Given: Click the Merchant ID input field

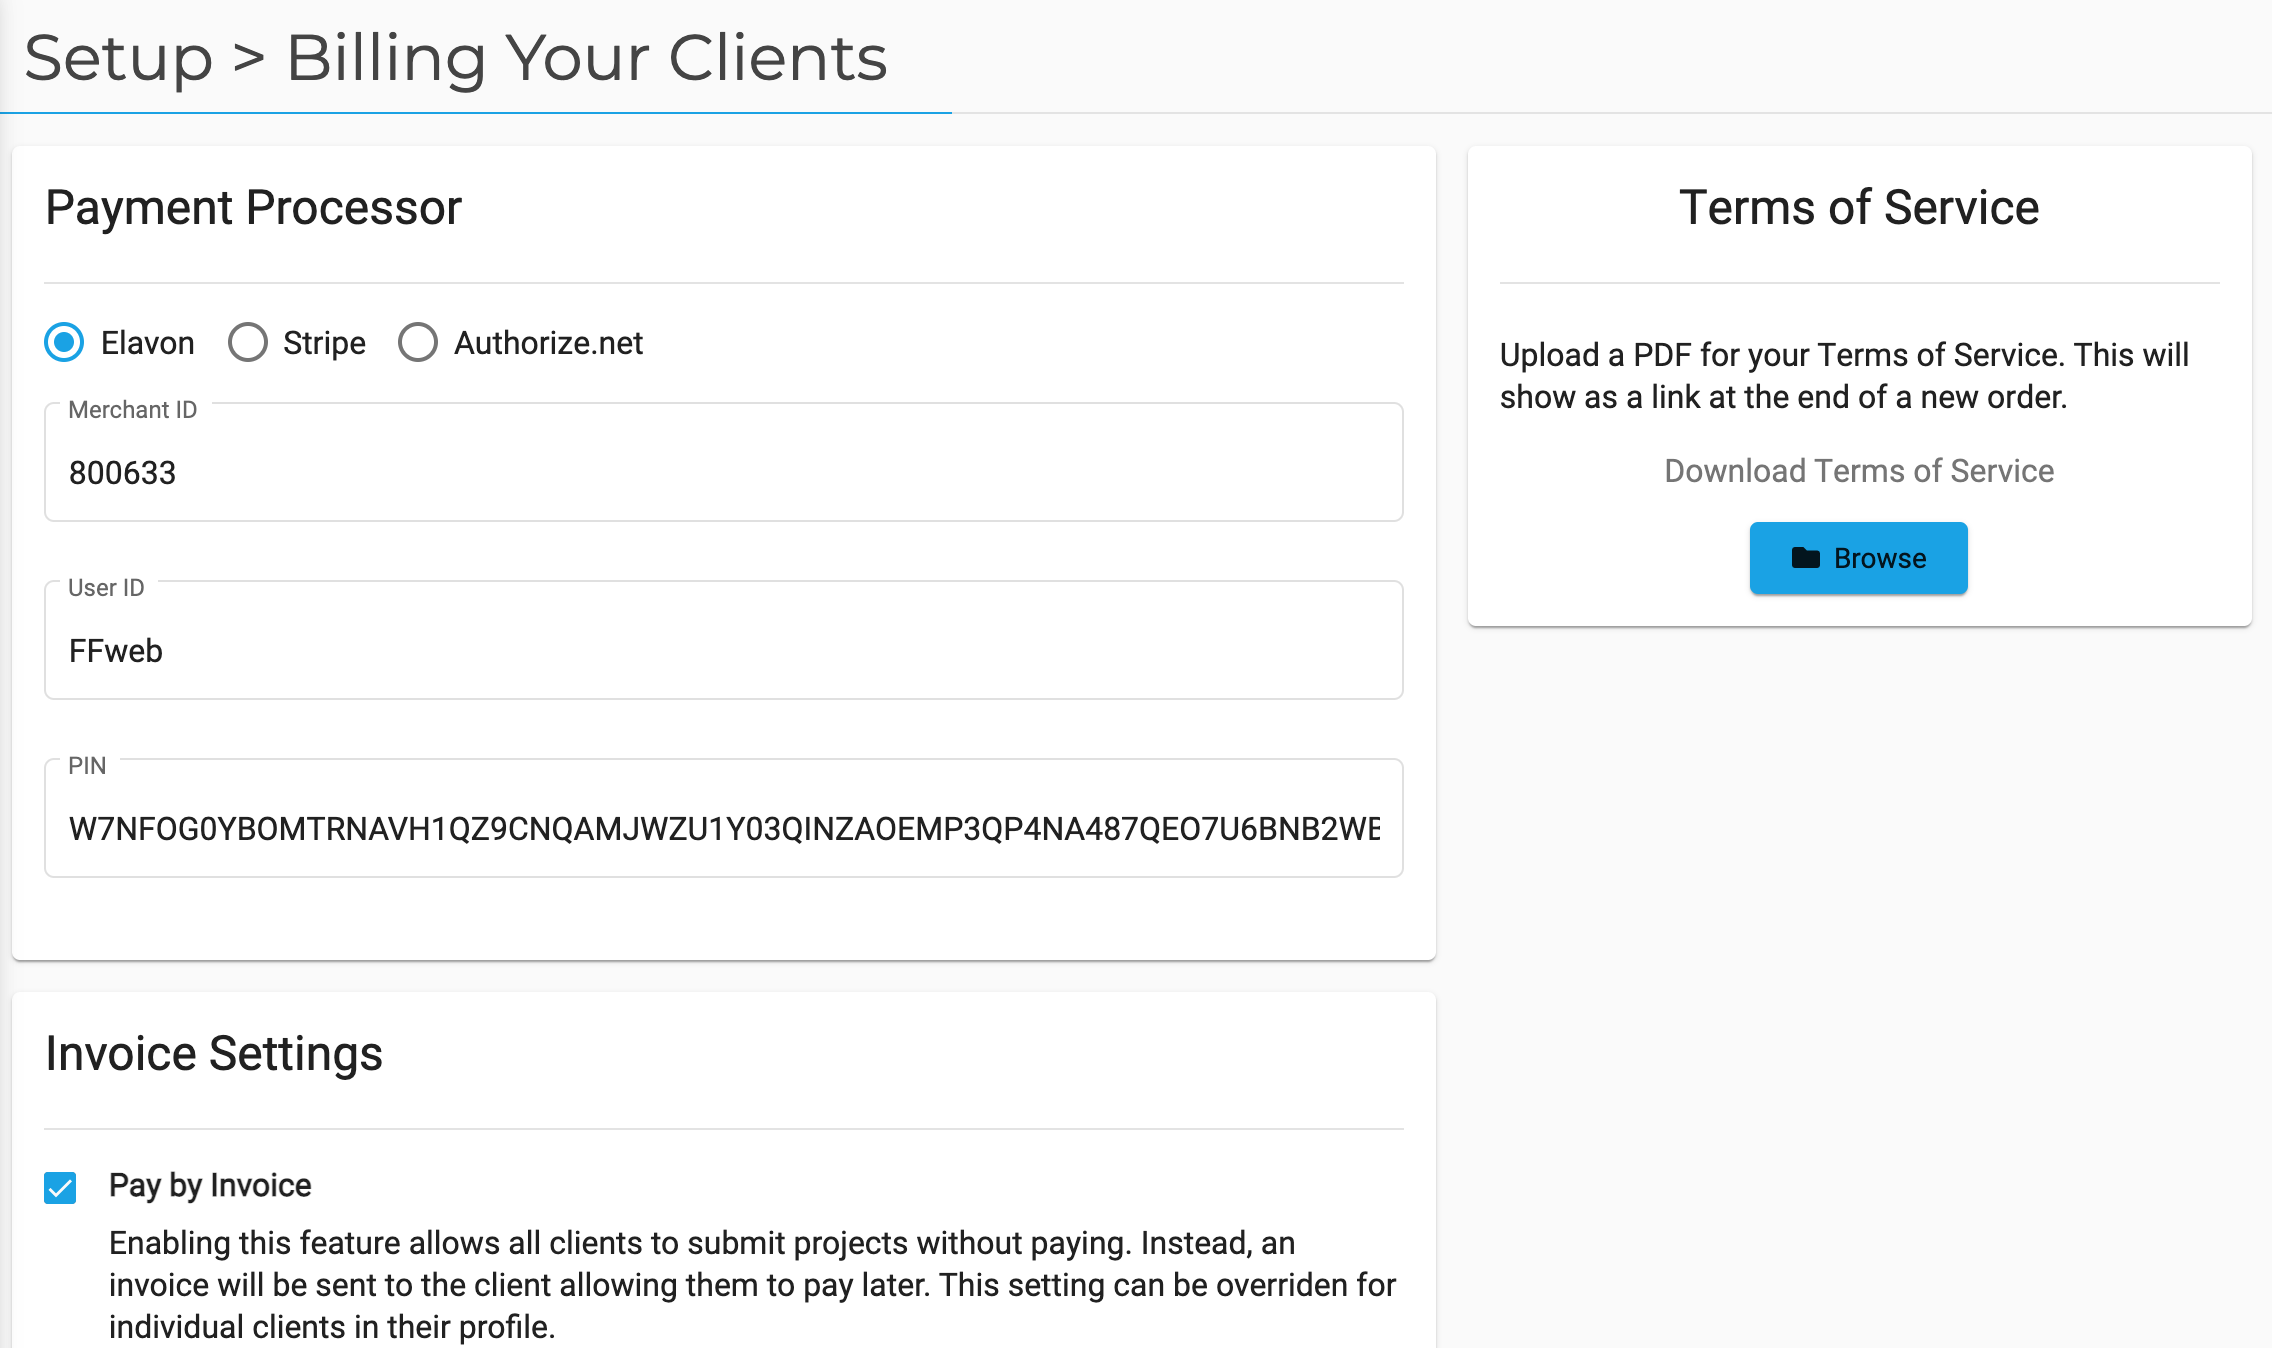Looking at the screenshot, I should pyautogui.click(x=724, y=463).
